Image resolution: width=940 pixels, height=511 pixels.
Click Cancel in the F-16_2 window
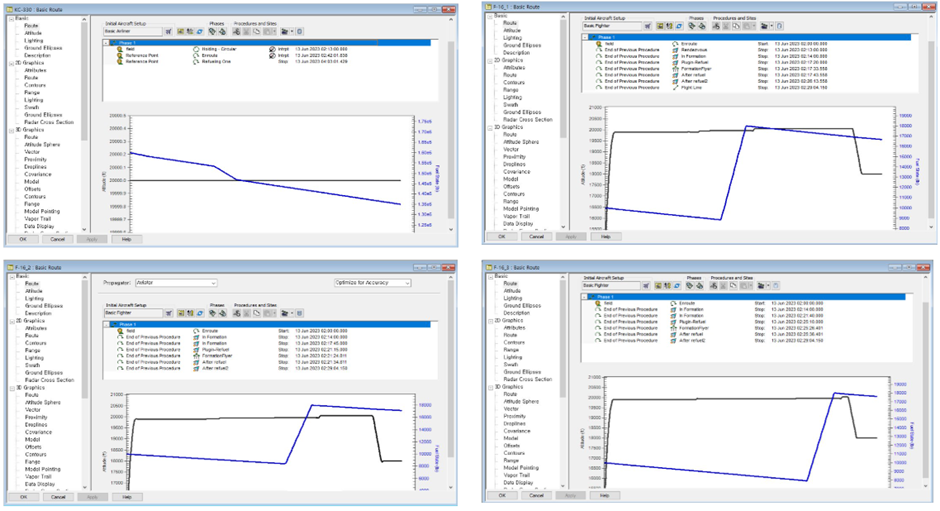tap(58, 497)
